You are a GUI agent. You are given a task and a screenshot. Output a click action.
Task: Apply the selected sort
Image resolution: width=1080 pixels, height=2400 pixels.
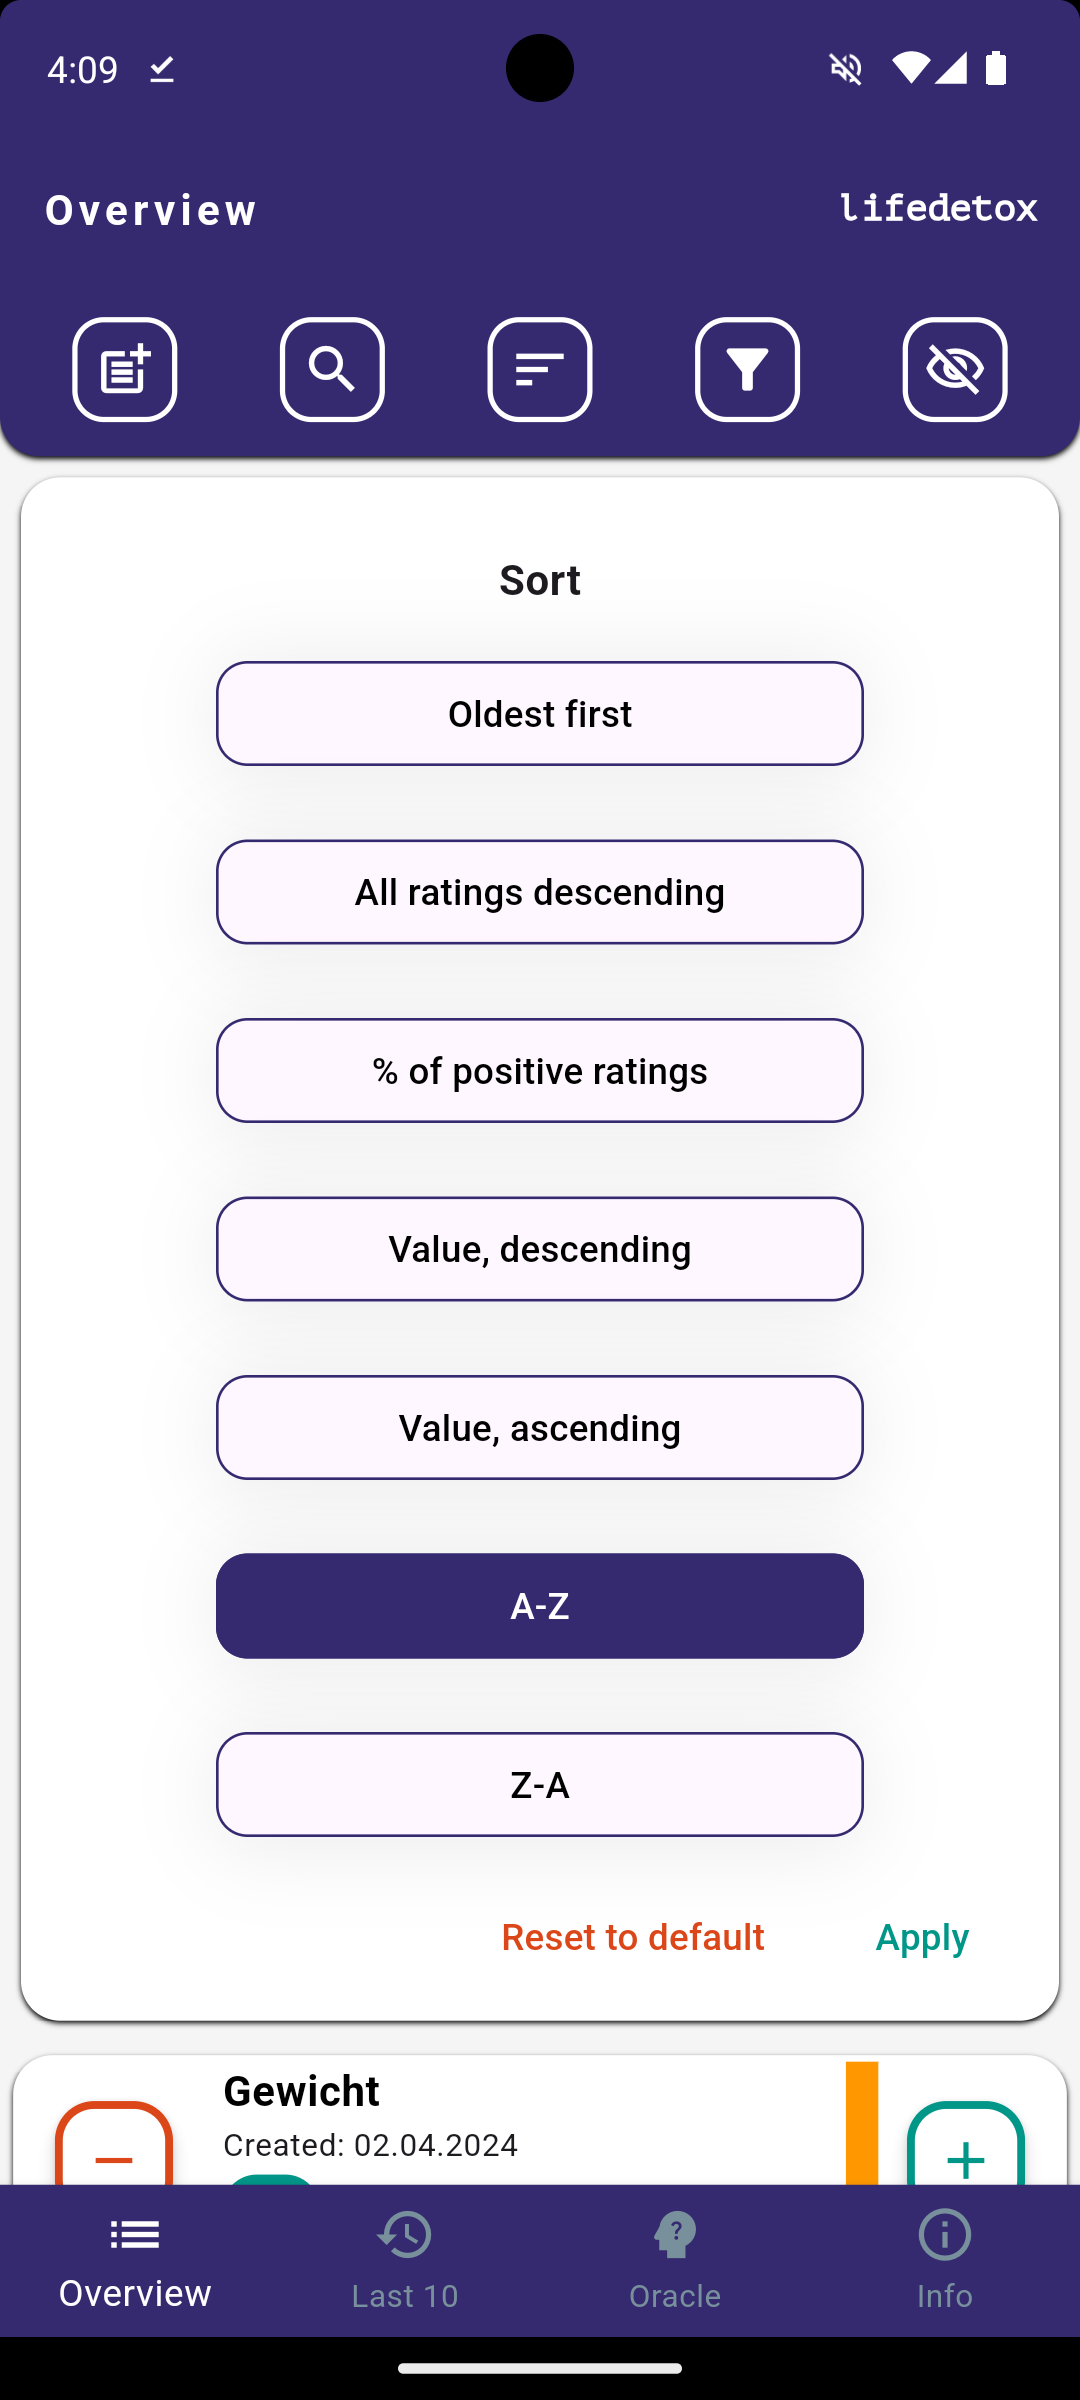[x=922, y=1937]
